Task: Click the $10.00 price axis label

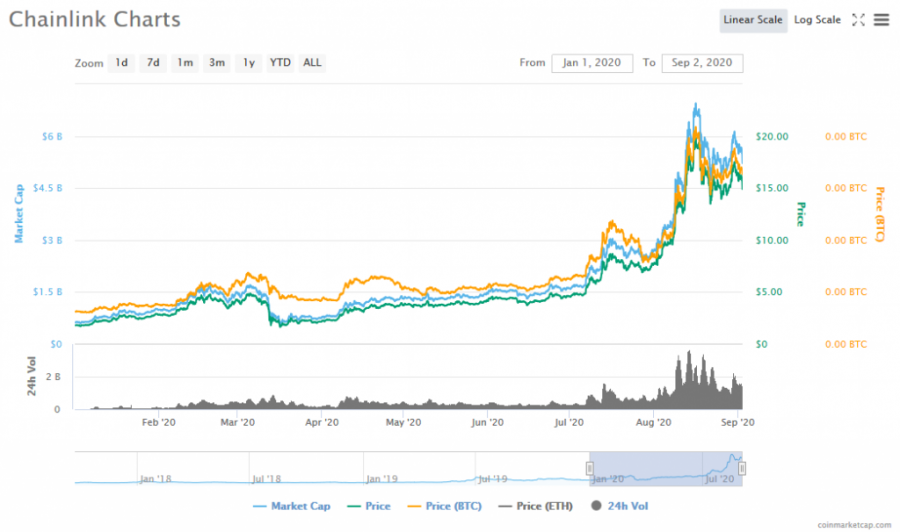Action: [772, 240]
